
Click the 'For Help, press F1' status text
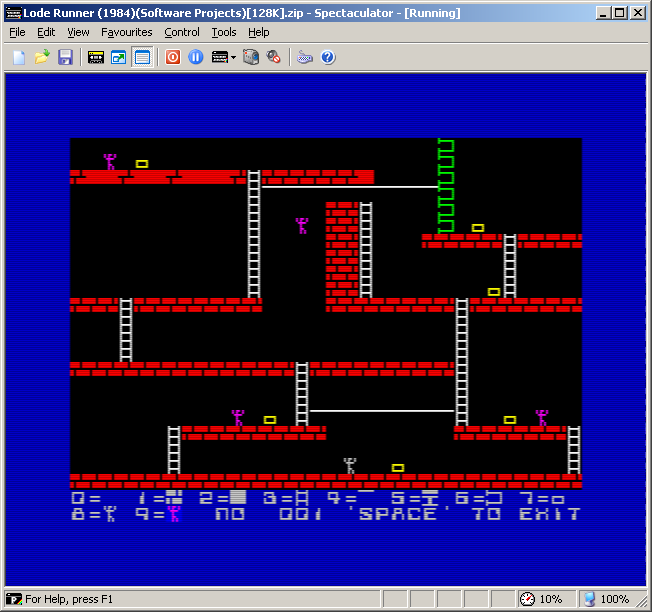pyautogui.click(x=69, y=599)
